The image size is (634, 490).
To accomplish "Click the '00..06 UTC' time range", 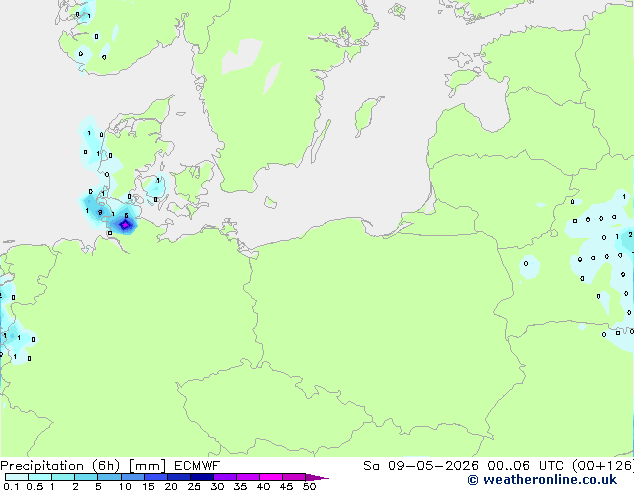I will tap(525, 466).
